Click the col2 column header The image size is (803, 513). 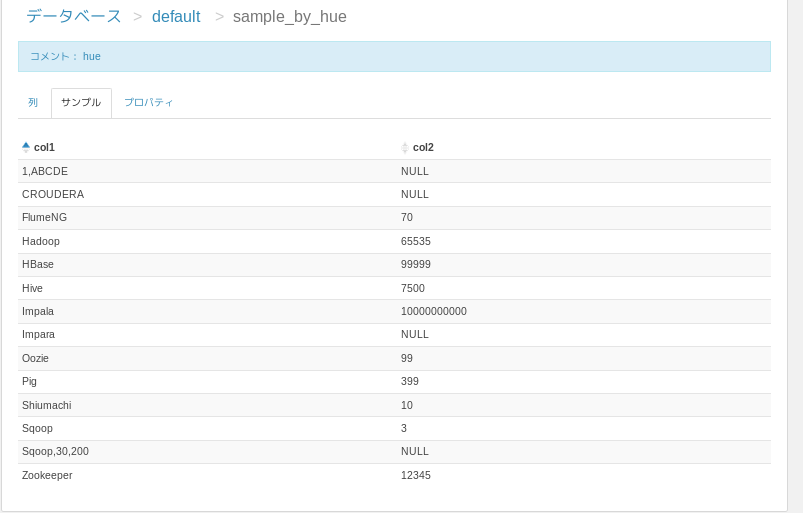click(423, 147)
